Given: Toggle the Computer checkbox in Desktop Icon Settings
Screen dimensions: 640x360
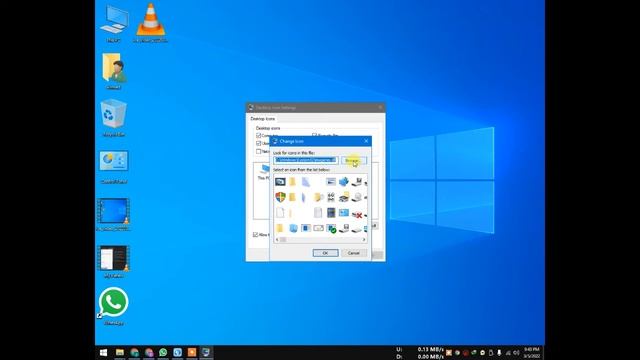Looking at the screenshot, I should point(258,136).
